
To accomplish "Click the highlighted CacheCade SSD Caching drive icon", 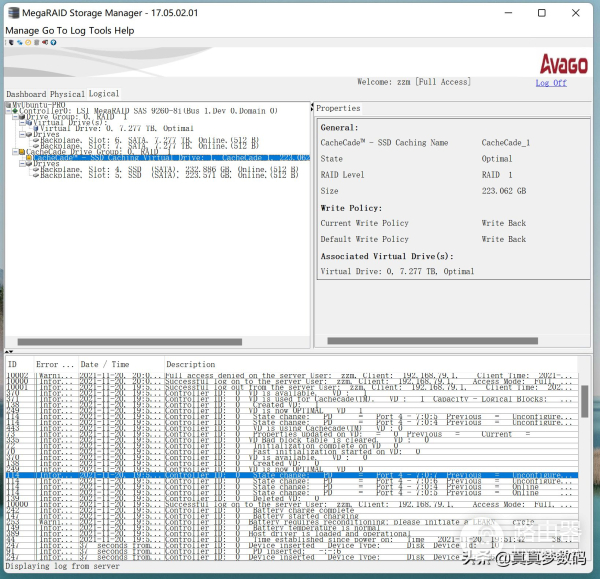I will click(x=29, y=158).
